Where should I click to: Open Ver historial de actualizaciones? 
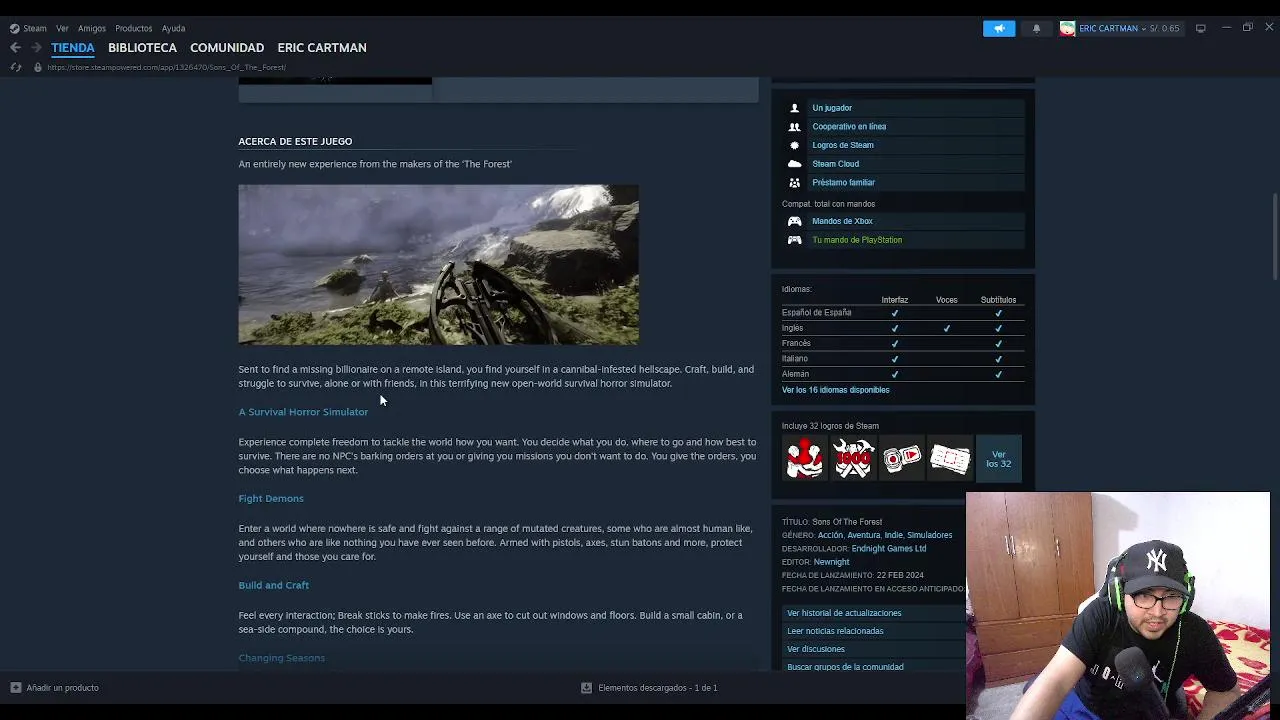(844, 613)
